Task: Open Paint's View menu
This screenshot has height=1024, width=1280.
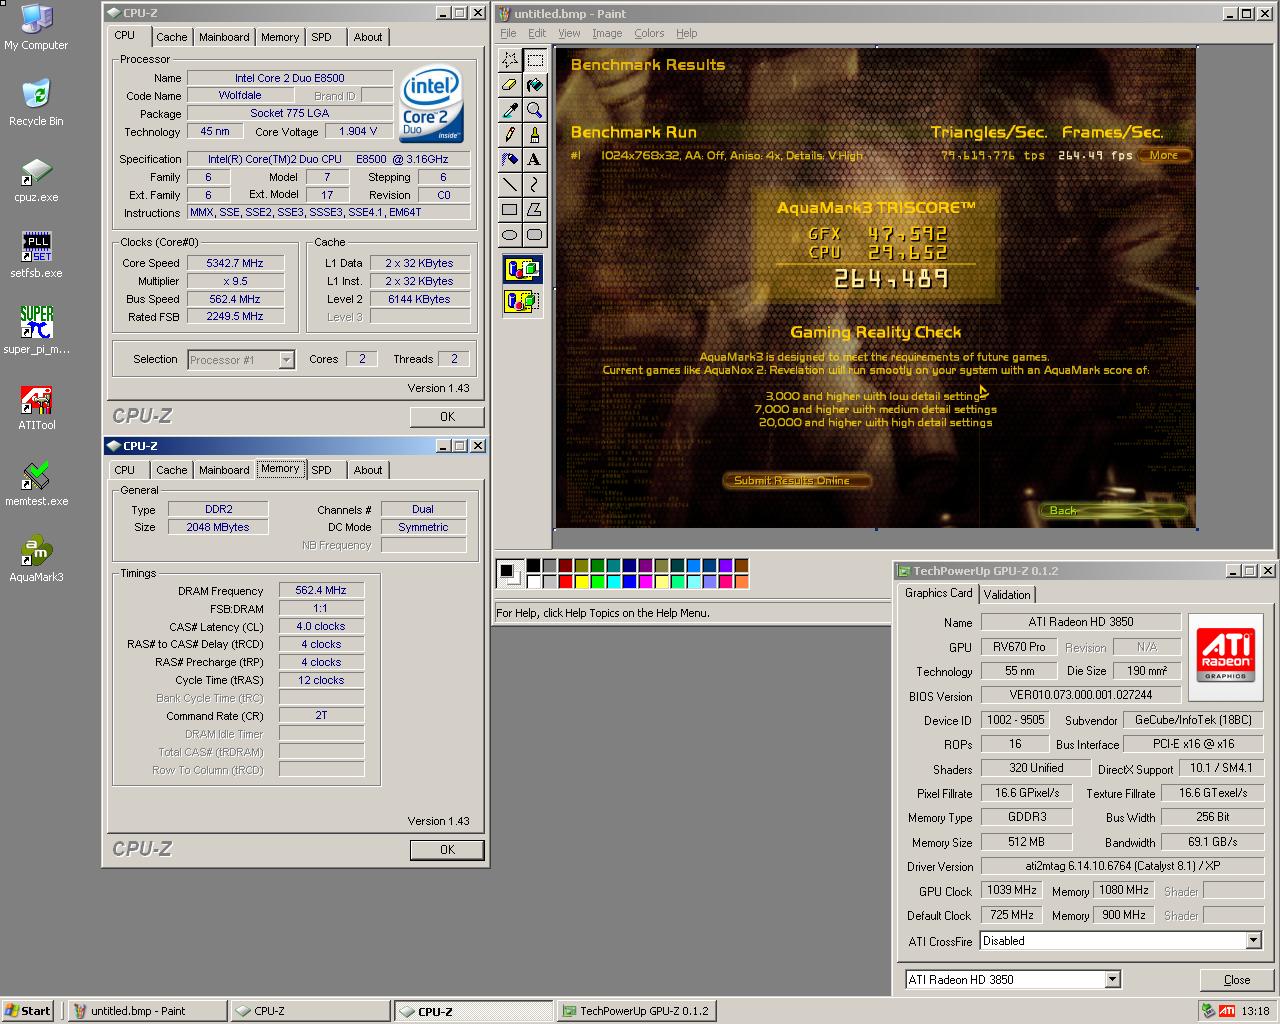Action: tap(569, 33)
